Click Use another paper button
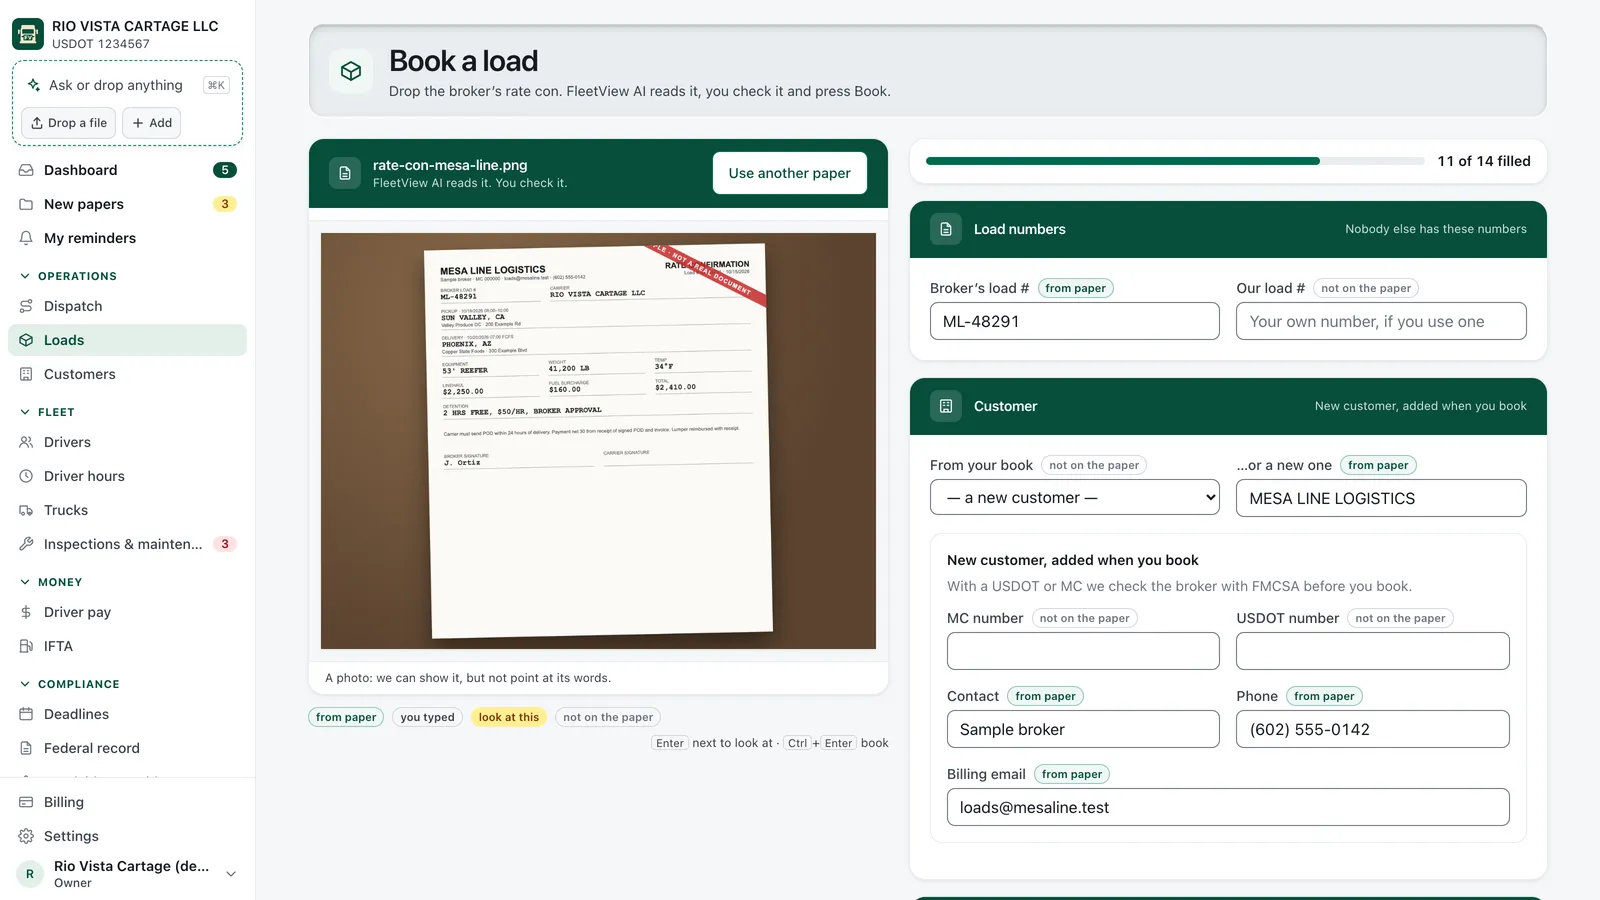 pos(790,173)
